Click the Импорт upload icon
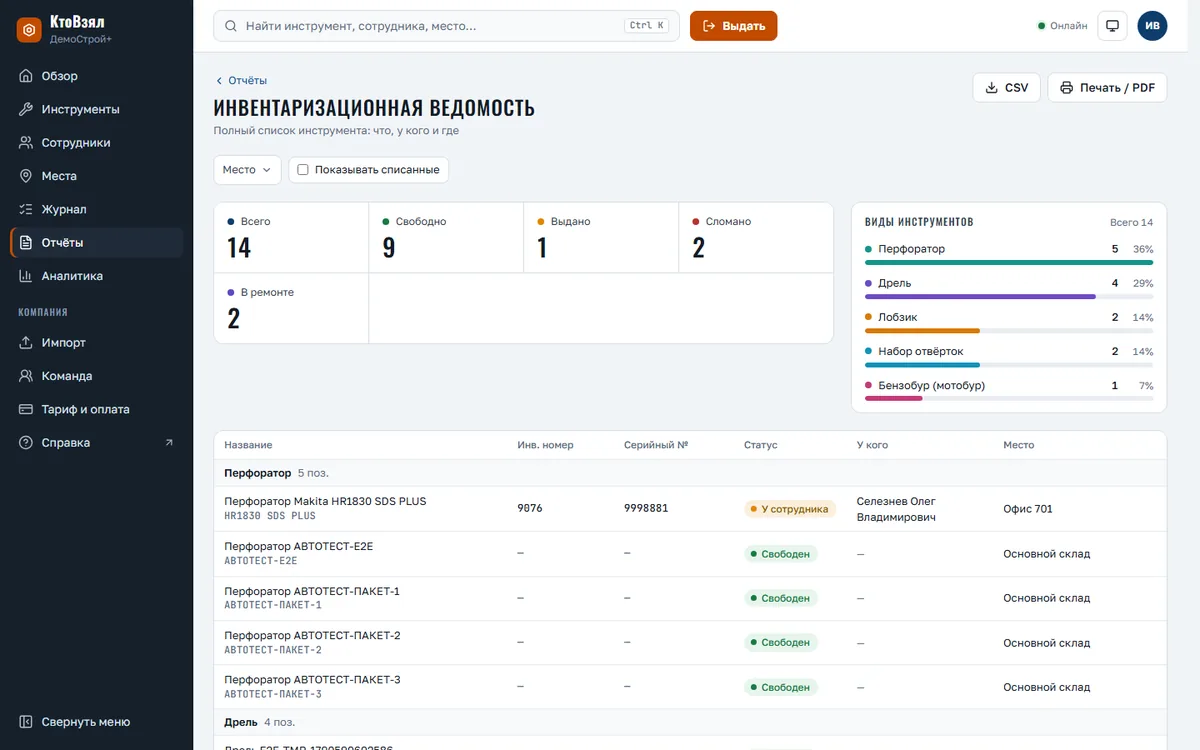Image resolution: width=1200 pixels, height=750 pixels. pyautogui.click(x=27, y=343)
